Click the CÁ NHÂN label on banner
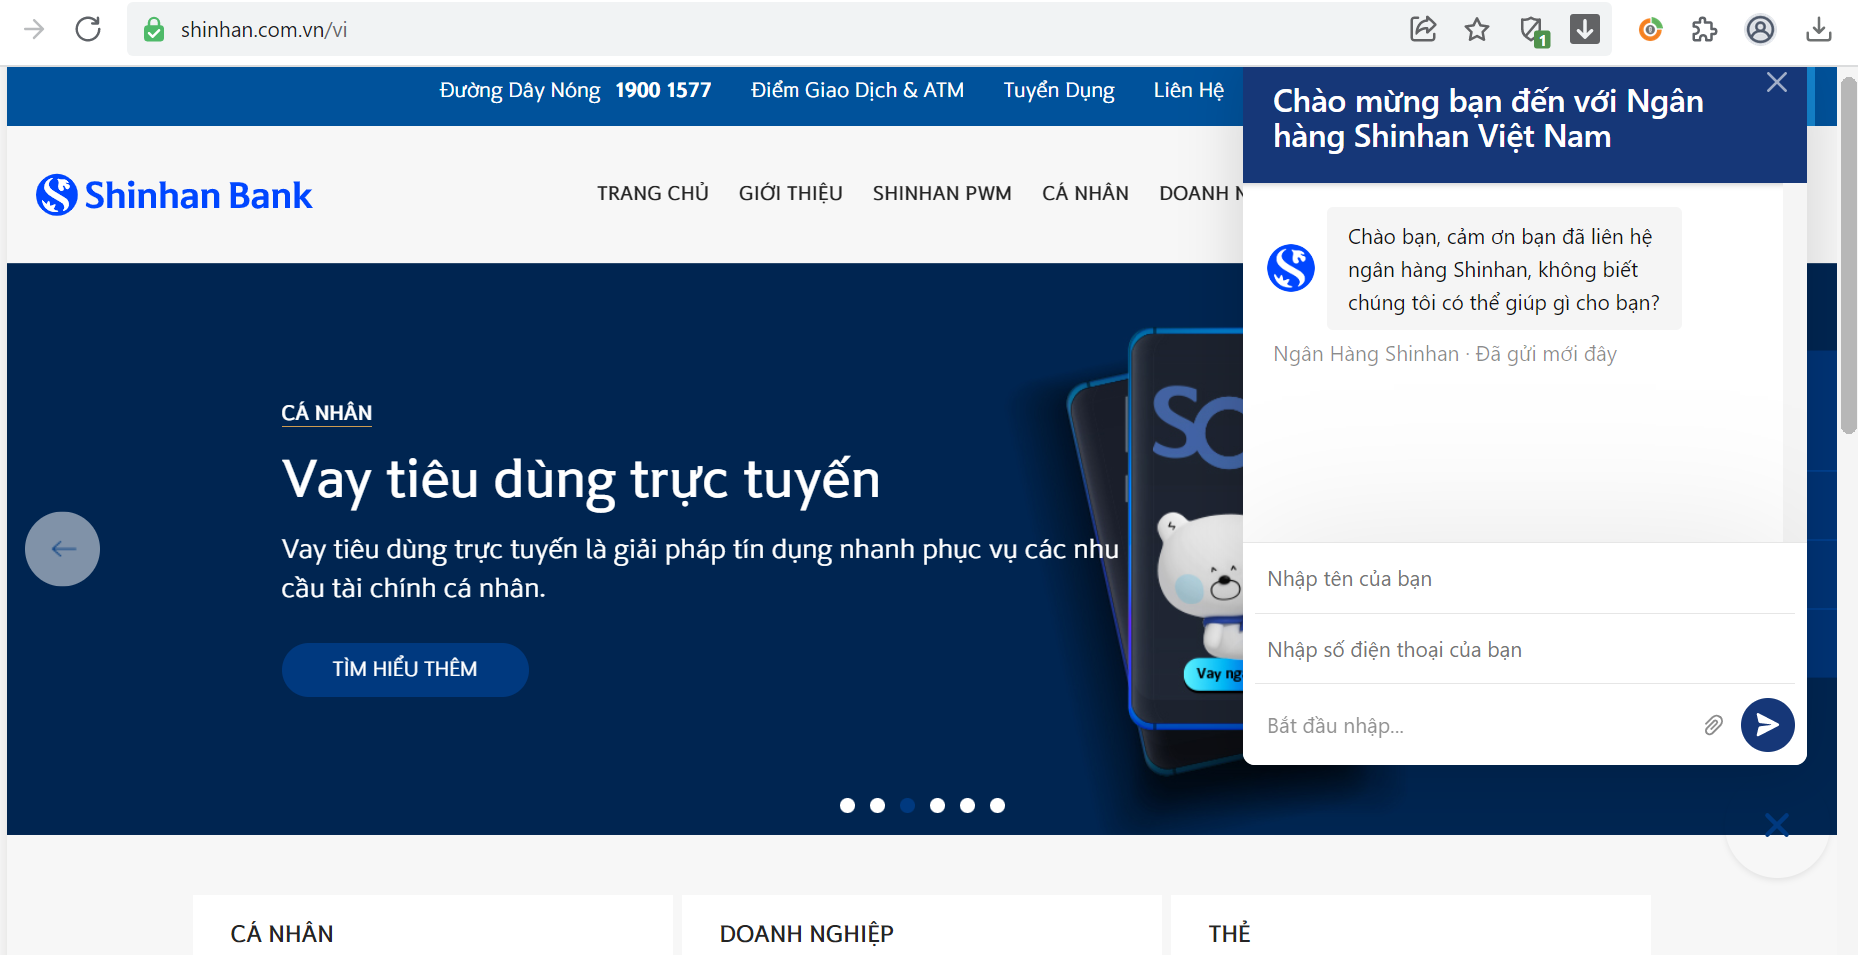The height and width of the screenshot is (955, 1858). (x=326, y=413)
